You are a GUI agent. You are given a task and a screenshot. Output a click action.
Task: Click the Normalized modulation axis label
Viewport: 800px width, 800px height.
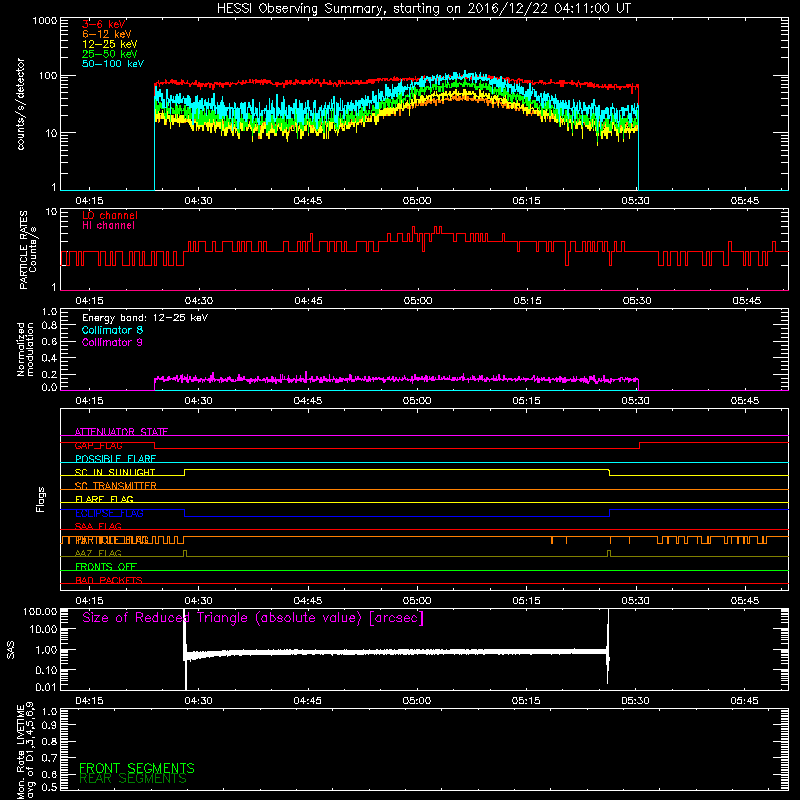click(25, 349)
